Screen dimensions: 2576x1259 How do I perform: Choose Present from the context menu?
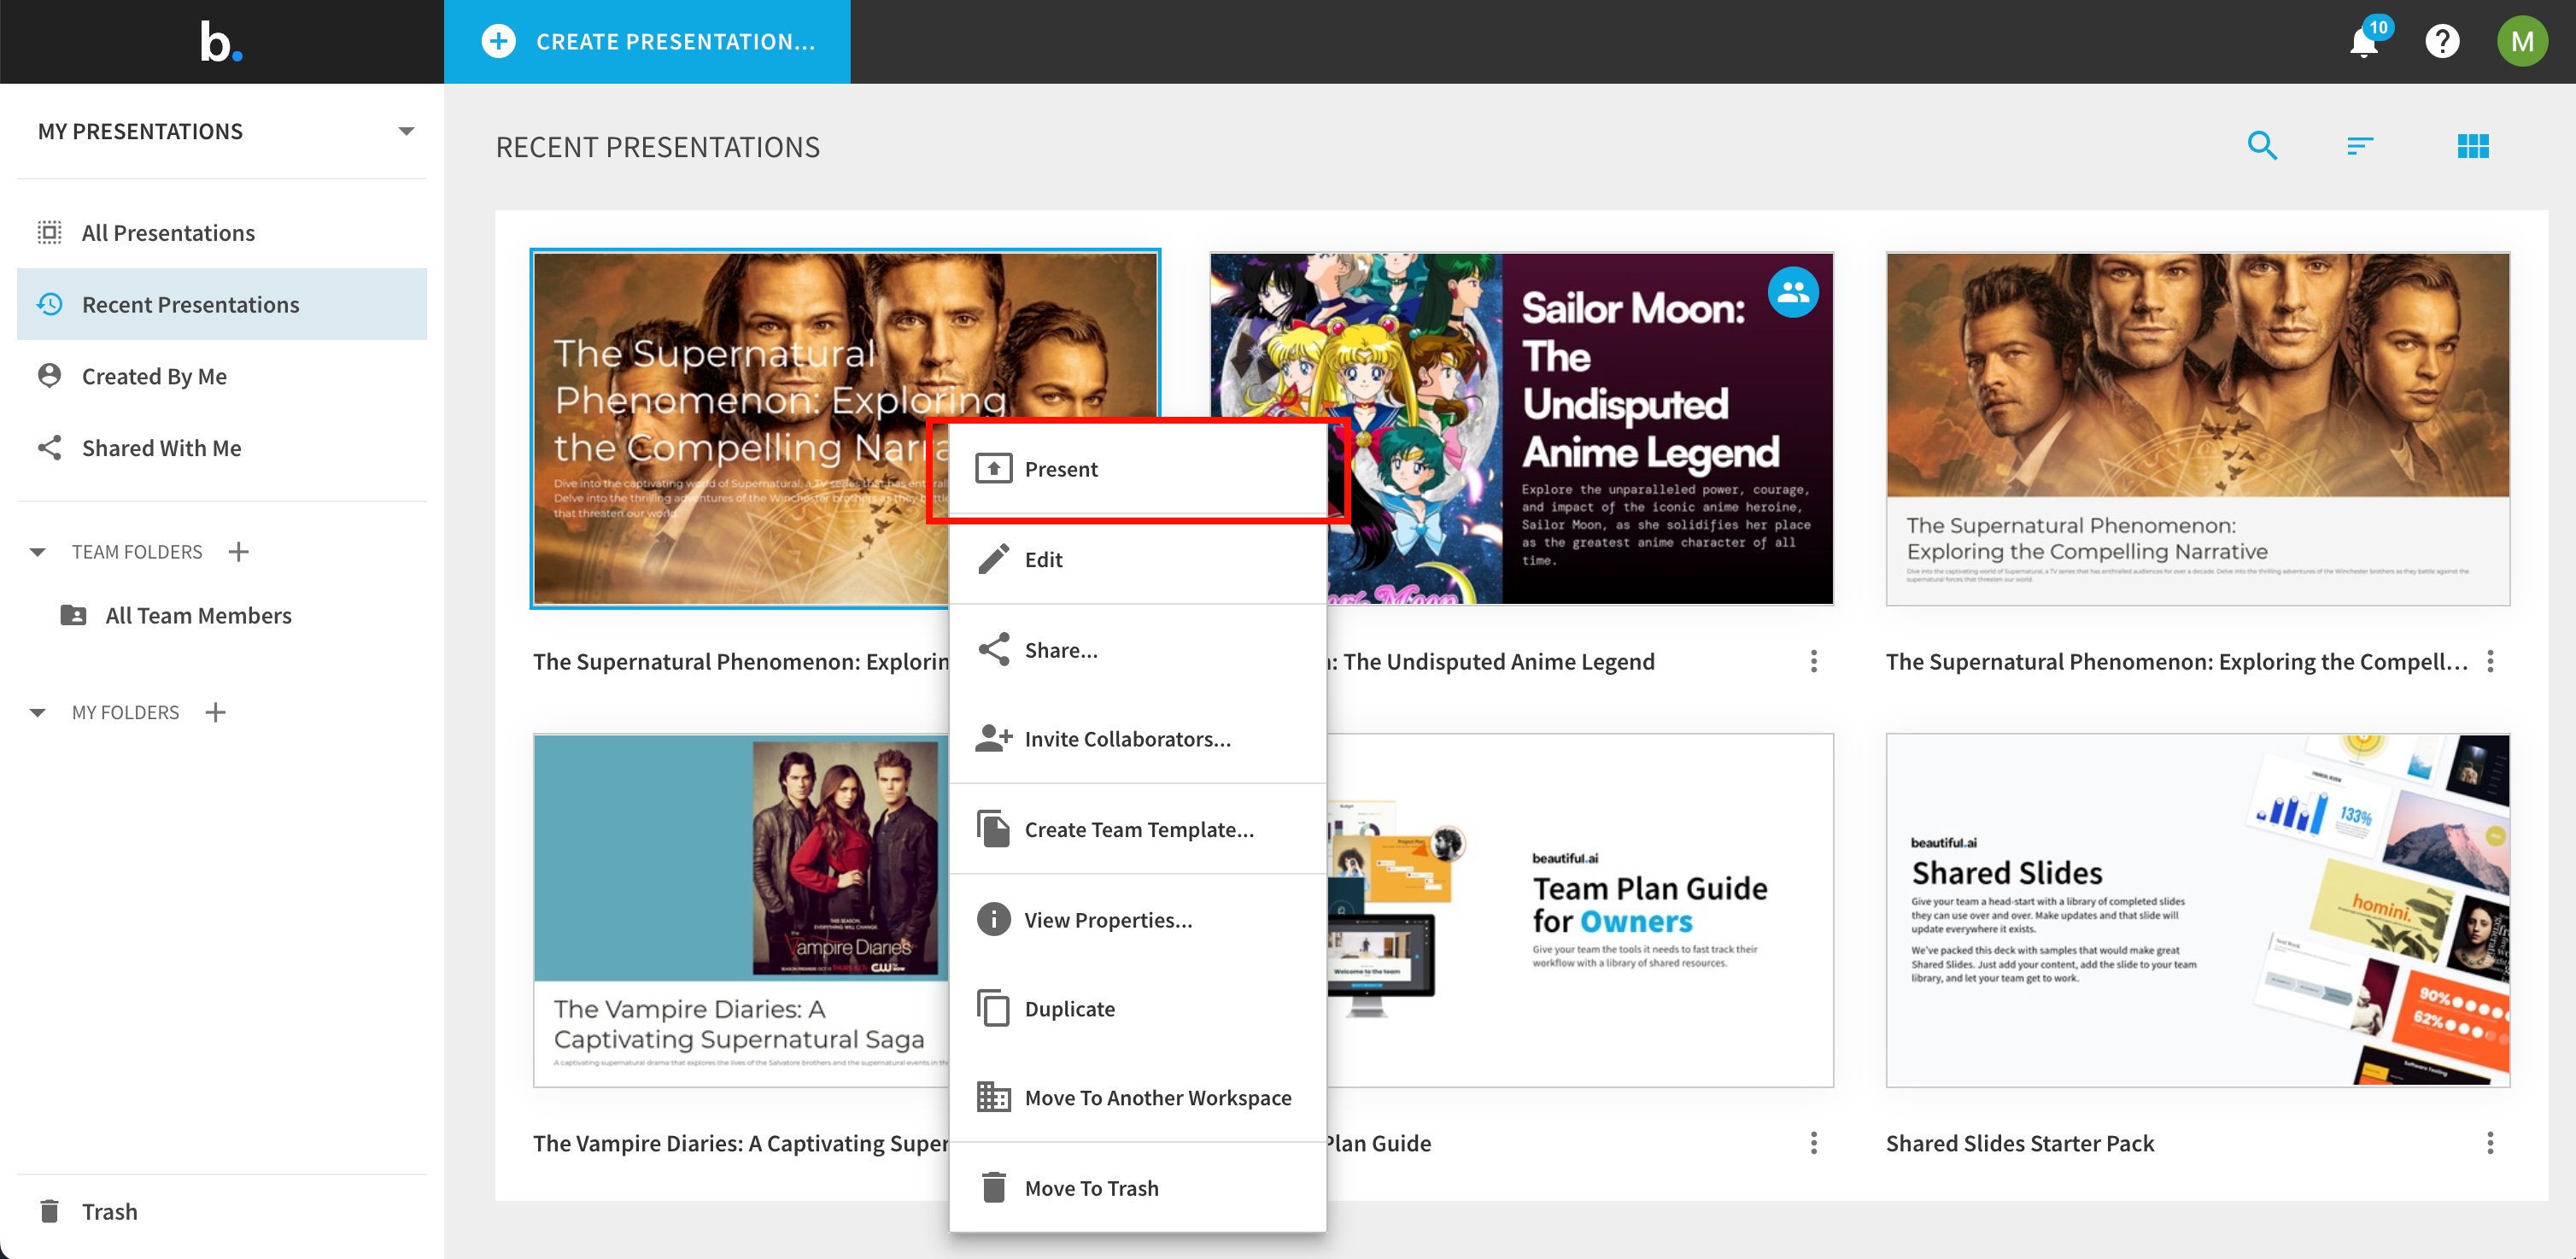(1137, 469)
